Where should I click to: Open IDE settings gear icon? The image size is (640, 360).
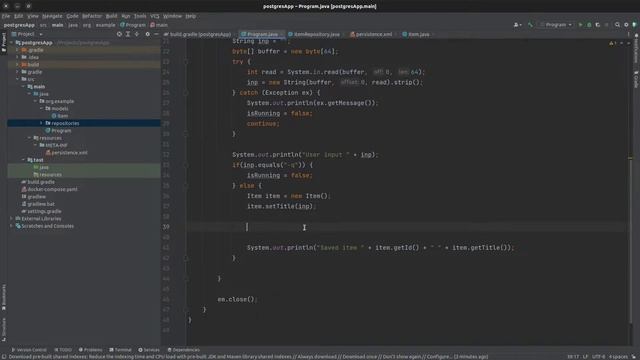pos(626,25)
